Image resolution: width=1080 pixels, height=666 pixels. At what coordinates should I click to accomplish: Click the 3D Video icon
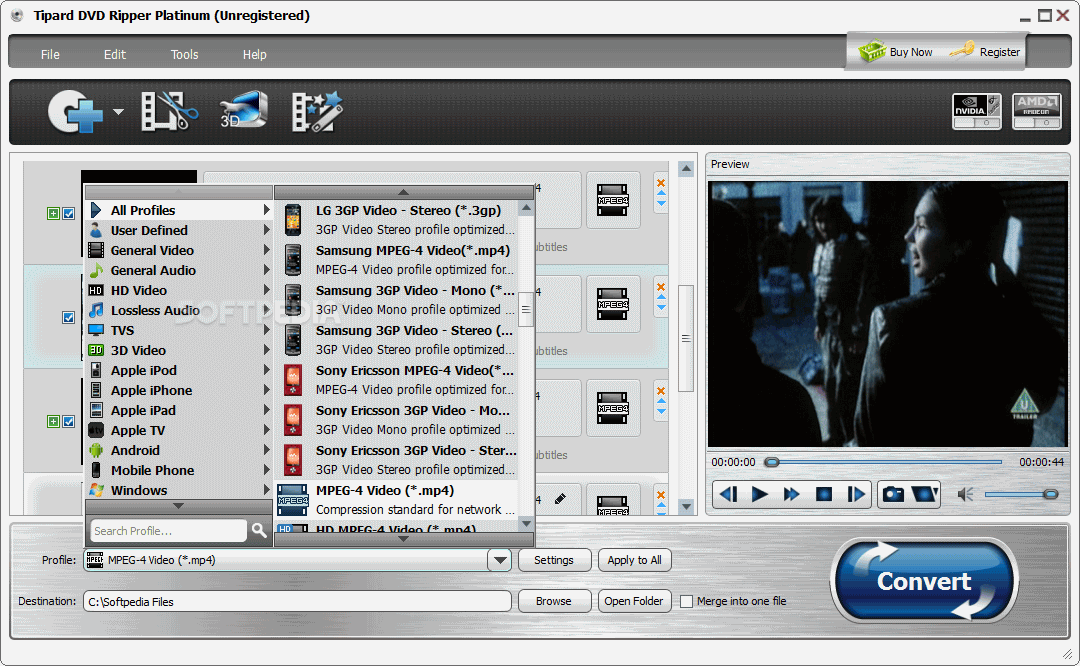[96, 350]
